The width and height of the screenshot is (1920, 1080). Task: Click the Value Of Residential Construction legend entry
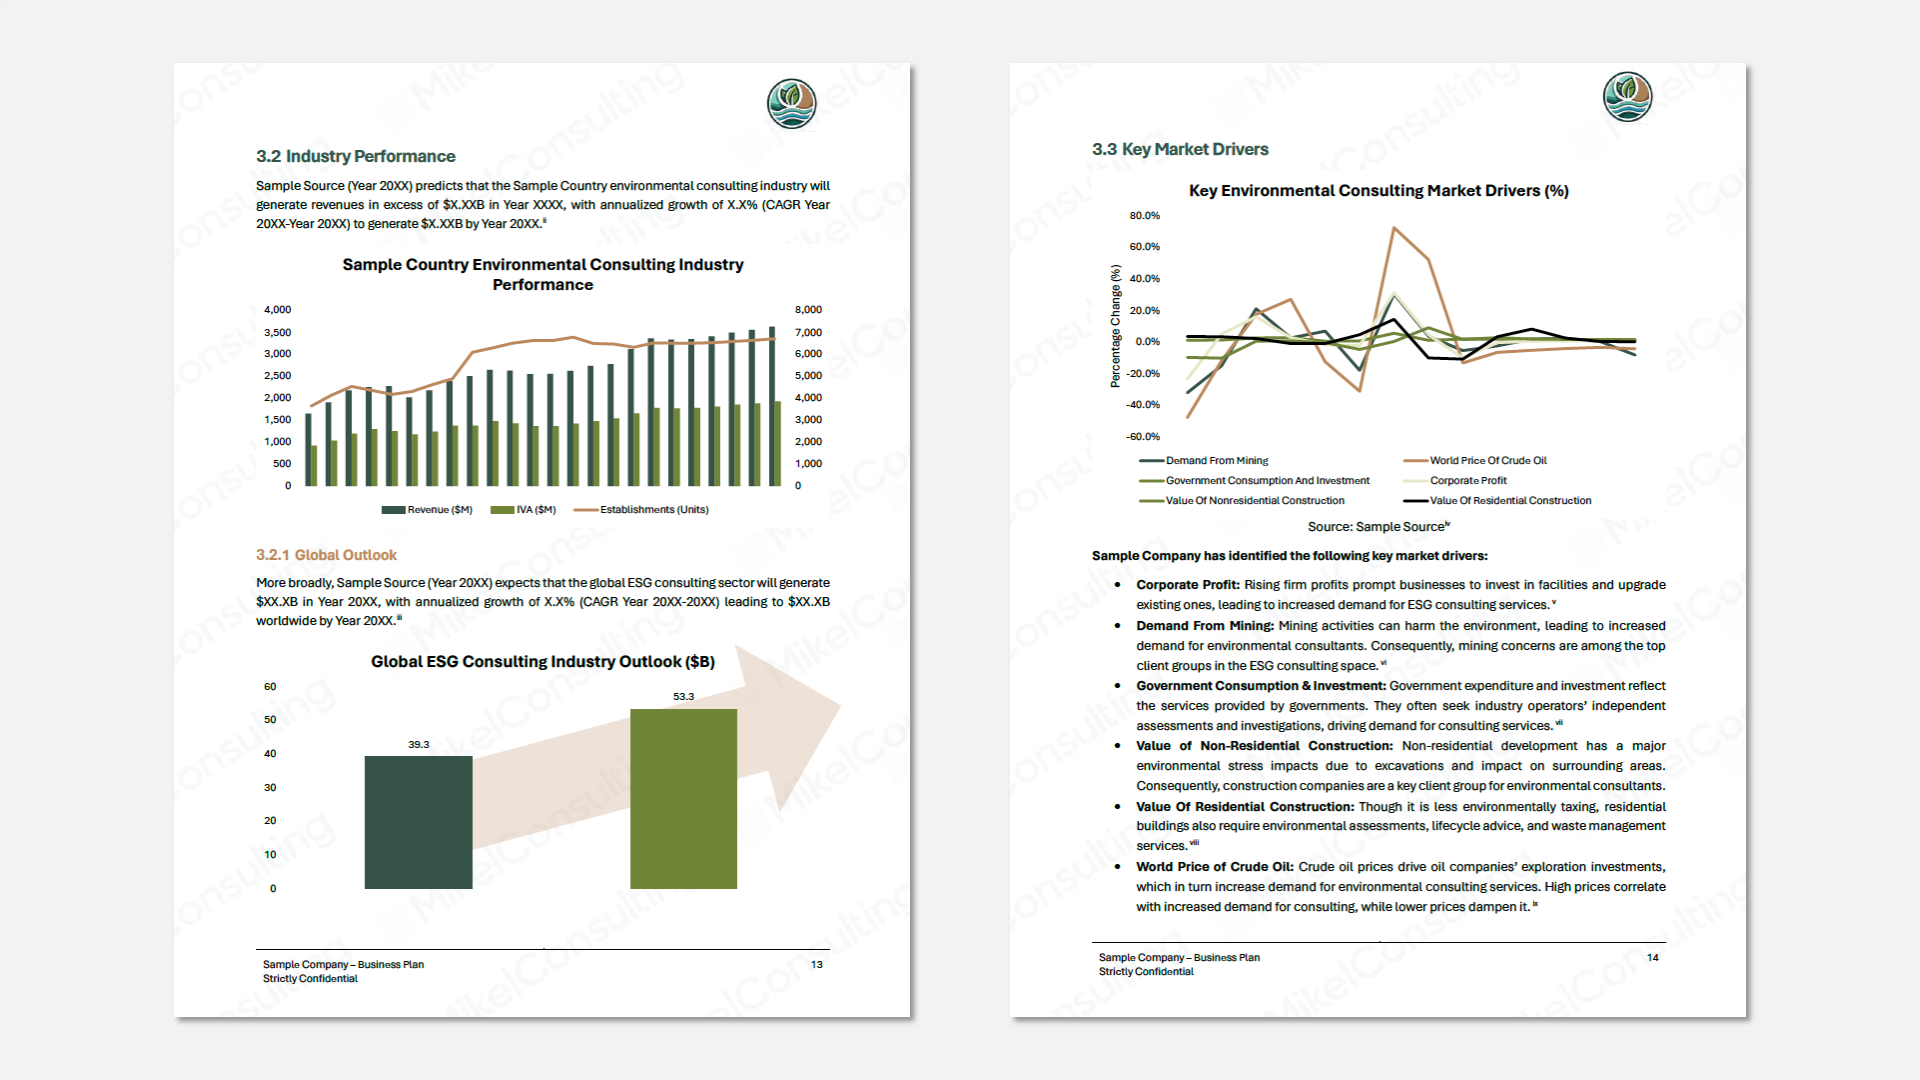(x=1509, y=501)
